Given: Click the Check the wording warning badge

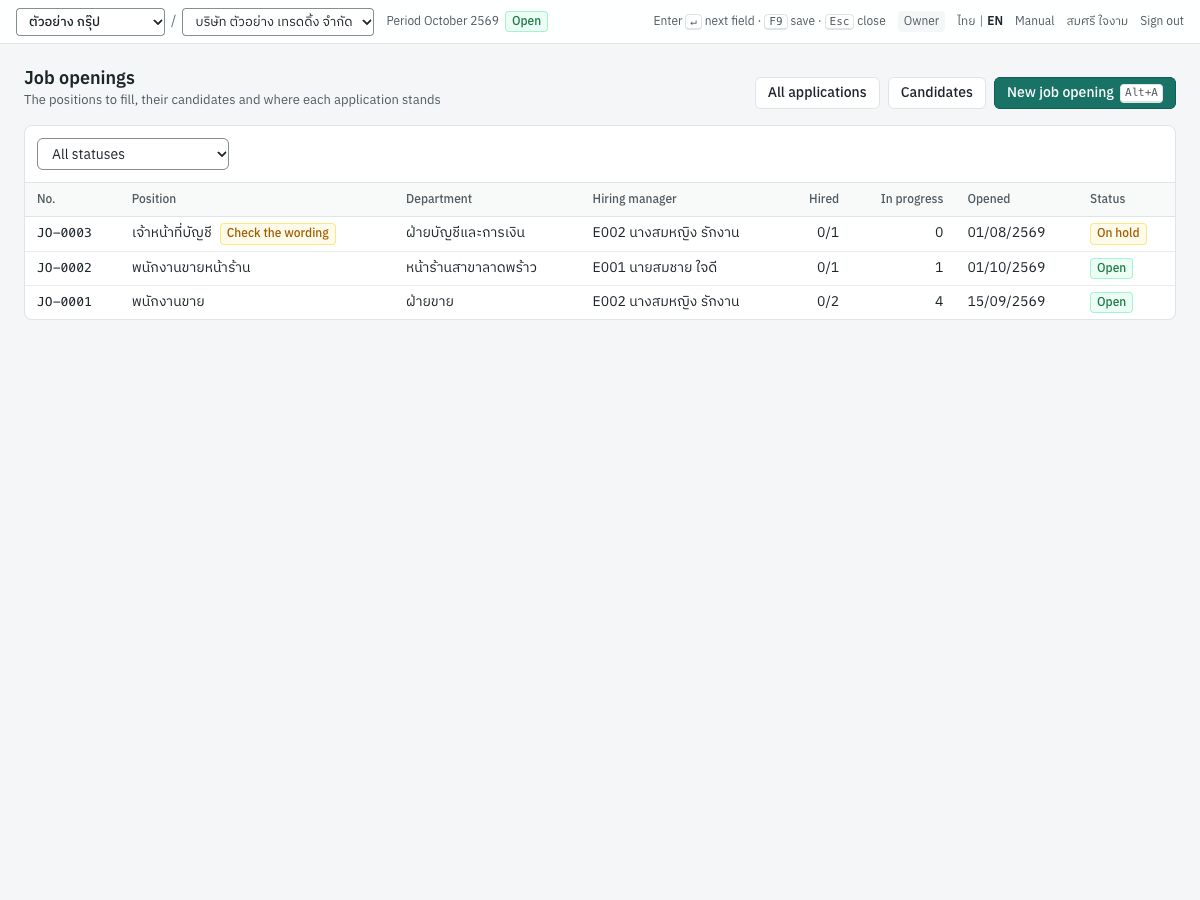Looking at the screenshot, I should (x=278, y=233).
